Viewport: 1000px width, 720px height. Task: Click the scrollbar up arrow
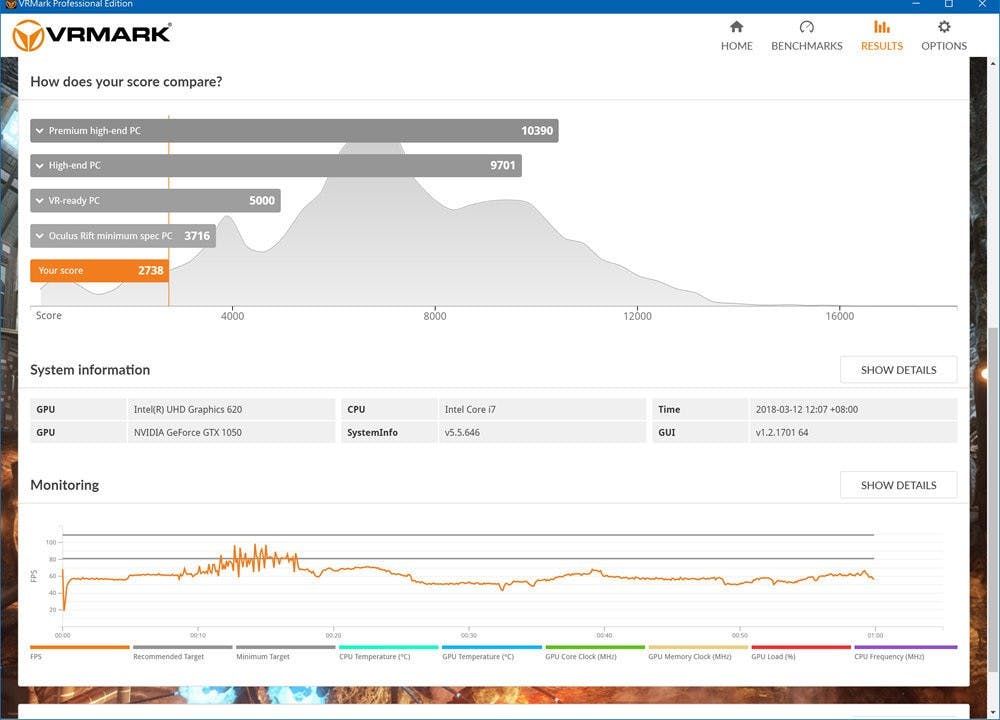coord(993,64)
